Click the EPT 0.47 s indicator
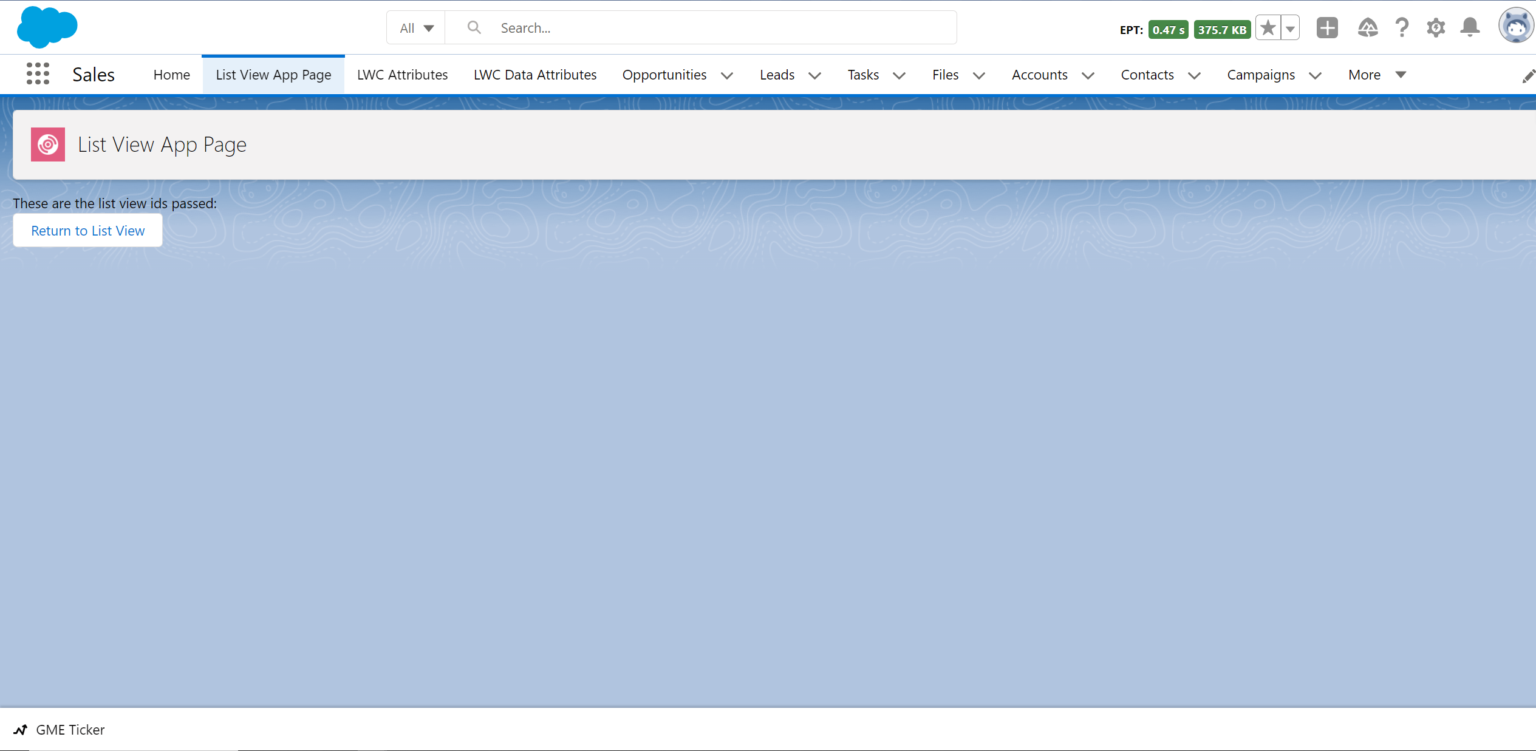This screenshot has height=751, width=1536. [x=1167, y=29]
